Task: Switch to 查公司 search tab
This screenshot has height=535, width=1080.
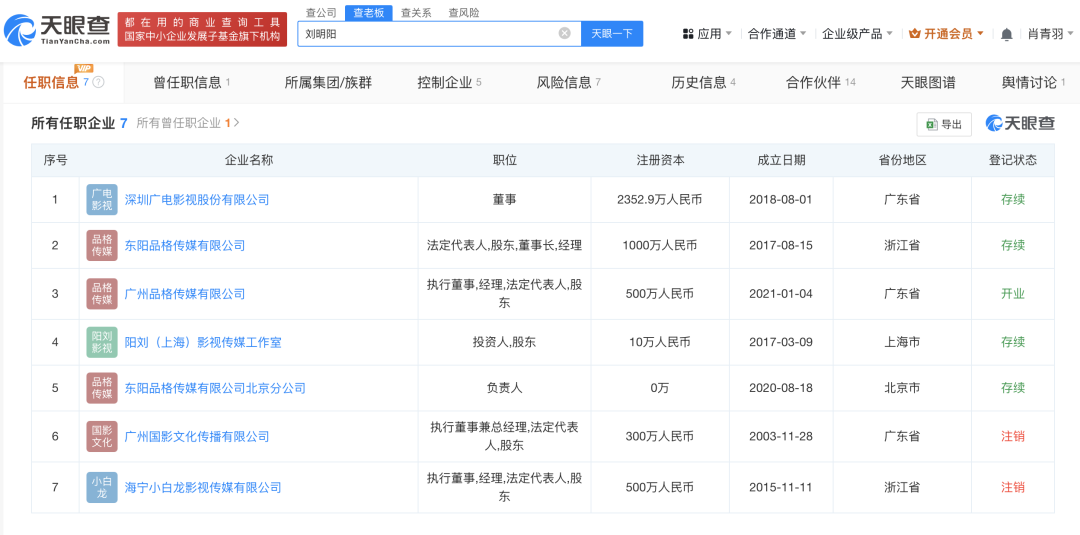Action: tap(321, 12)
